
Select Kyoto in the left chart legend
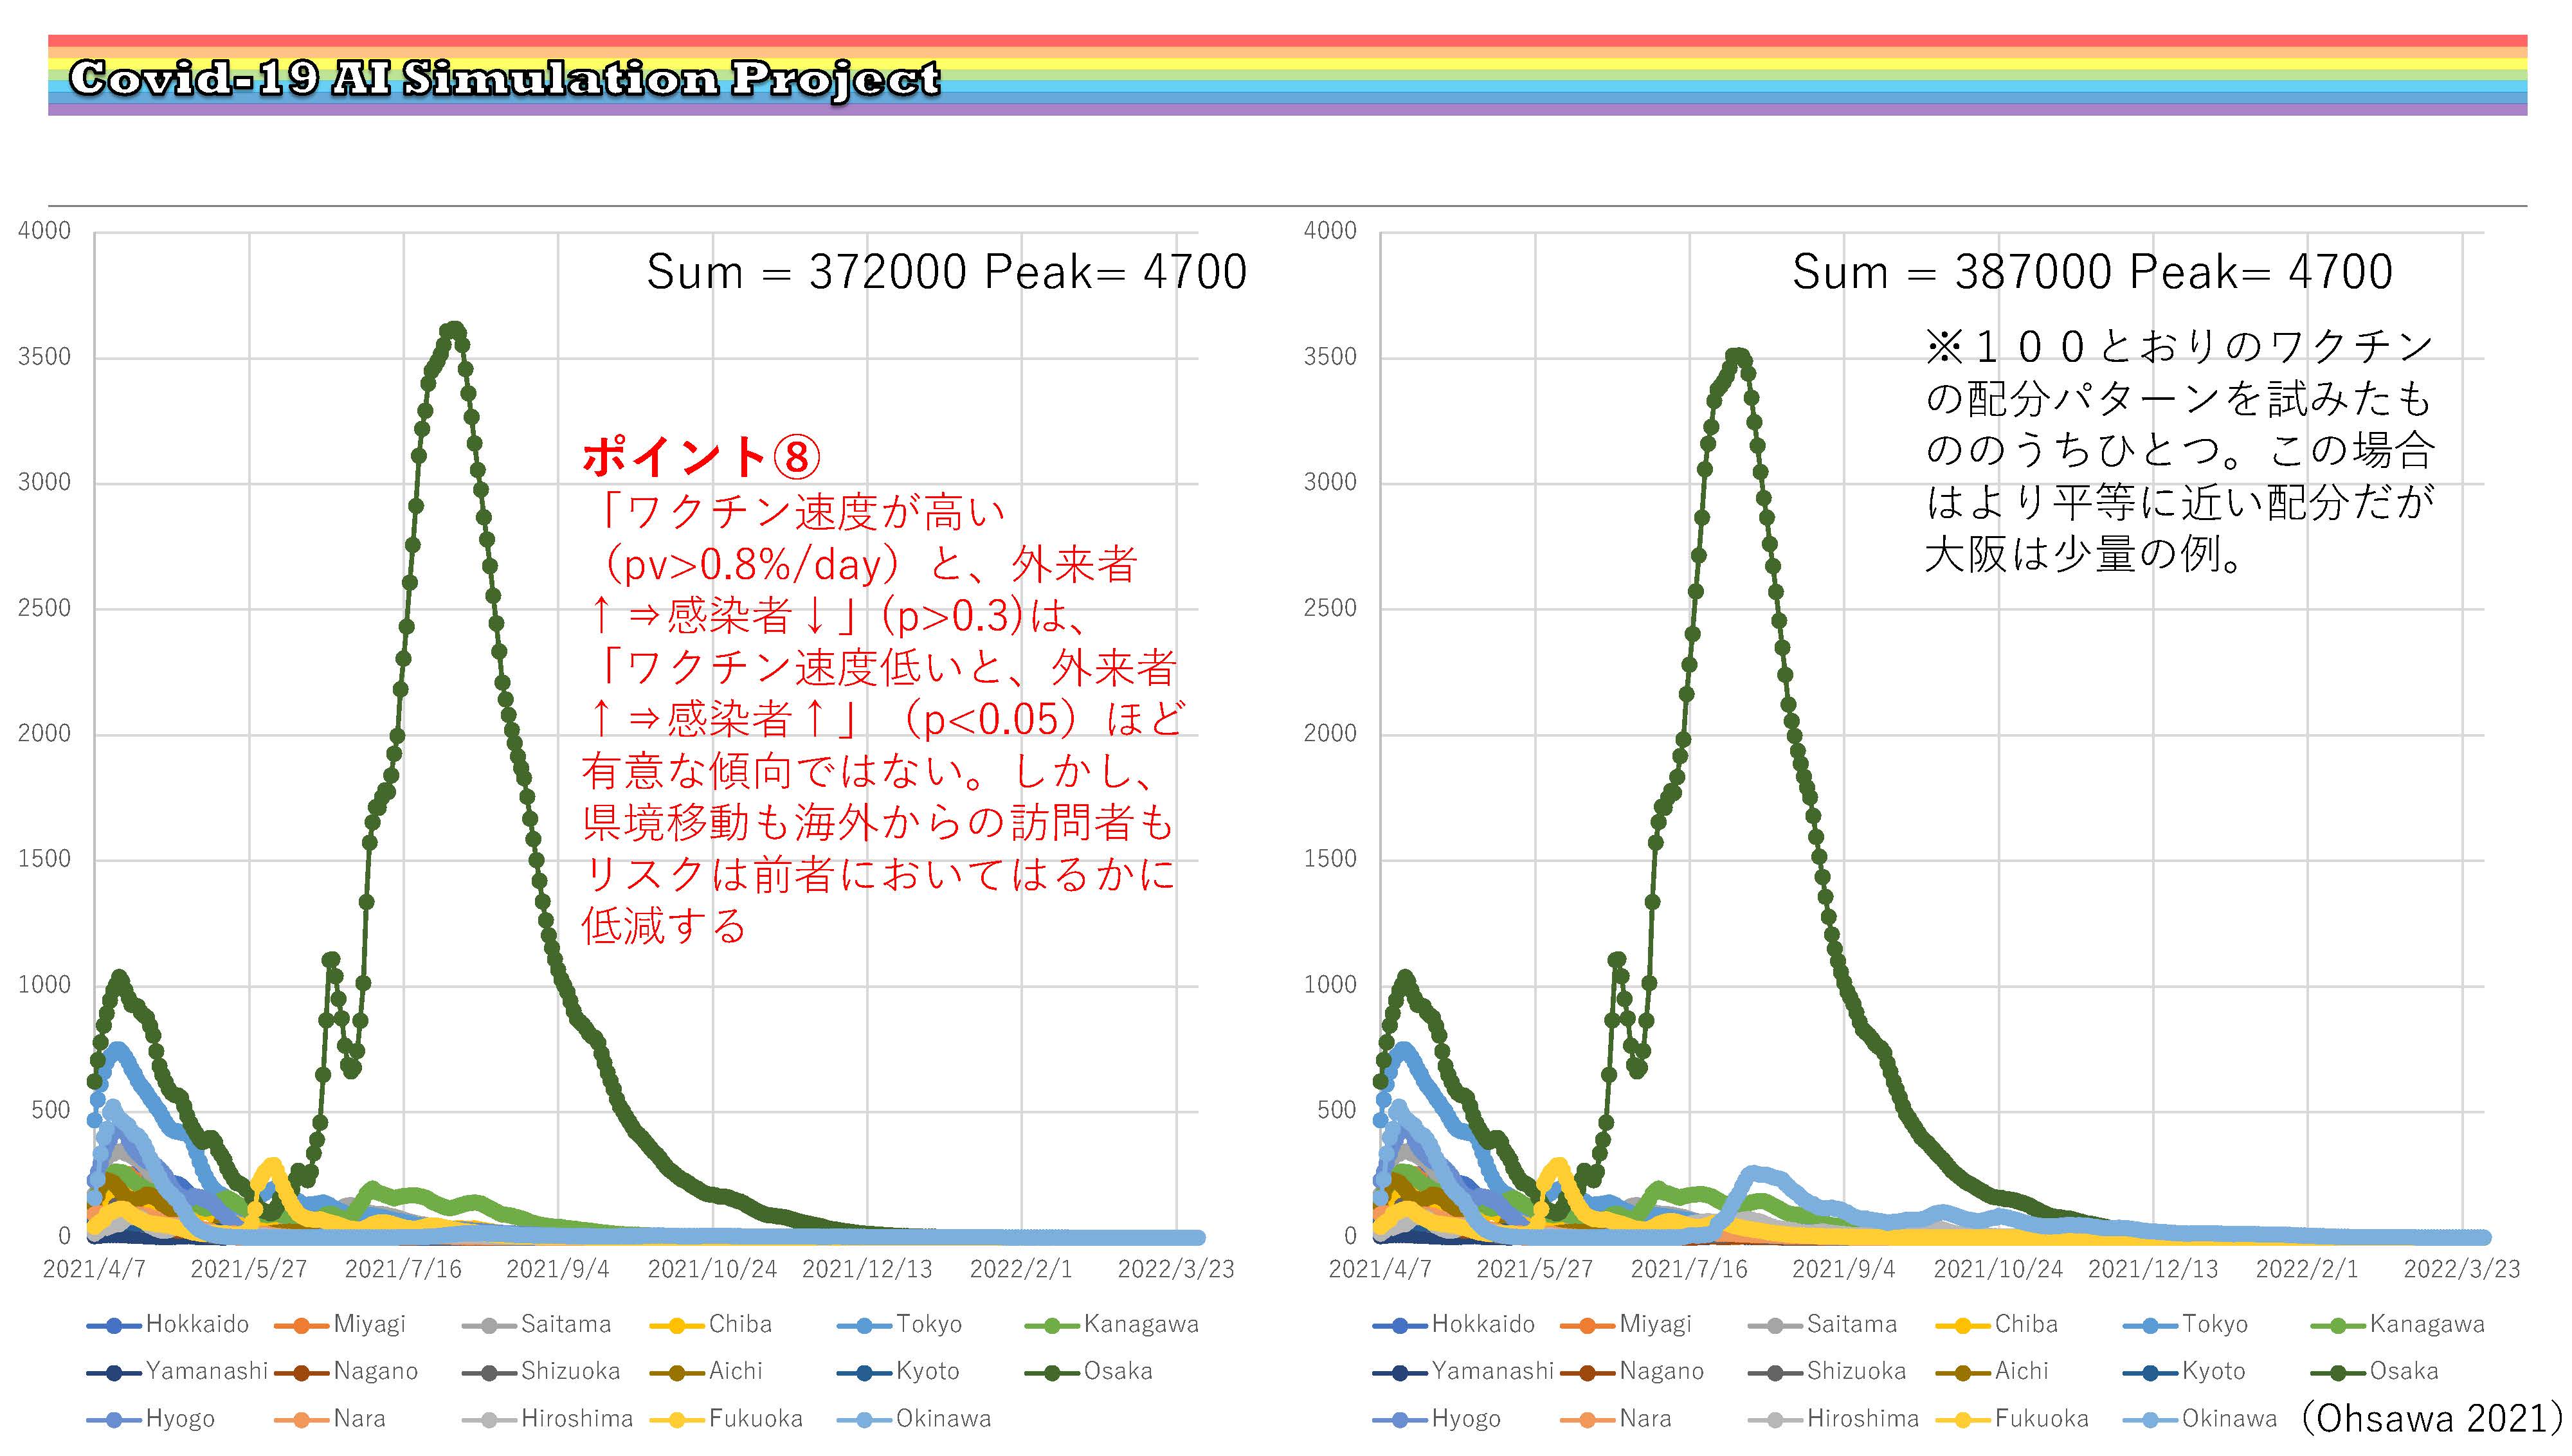(898, 1371)
